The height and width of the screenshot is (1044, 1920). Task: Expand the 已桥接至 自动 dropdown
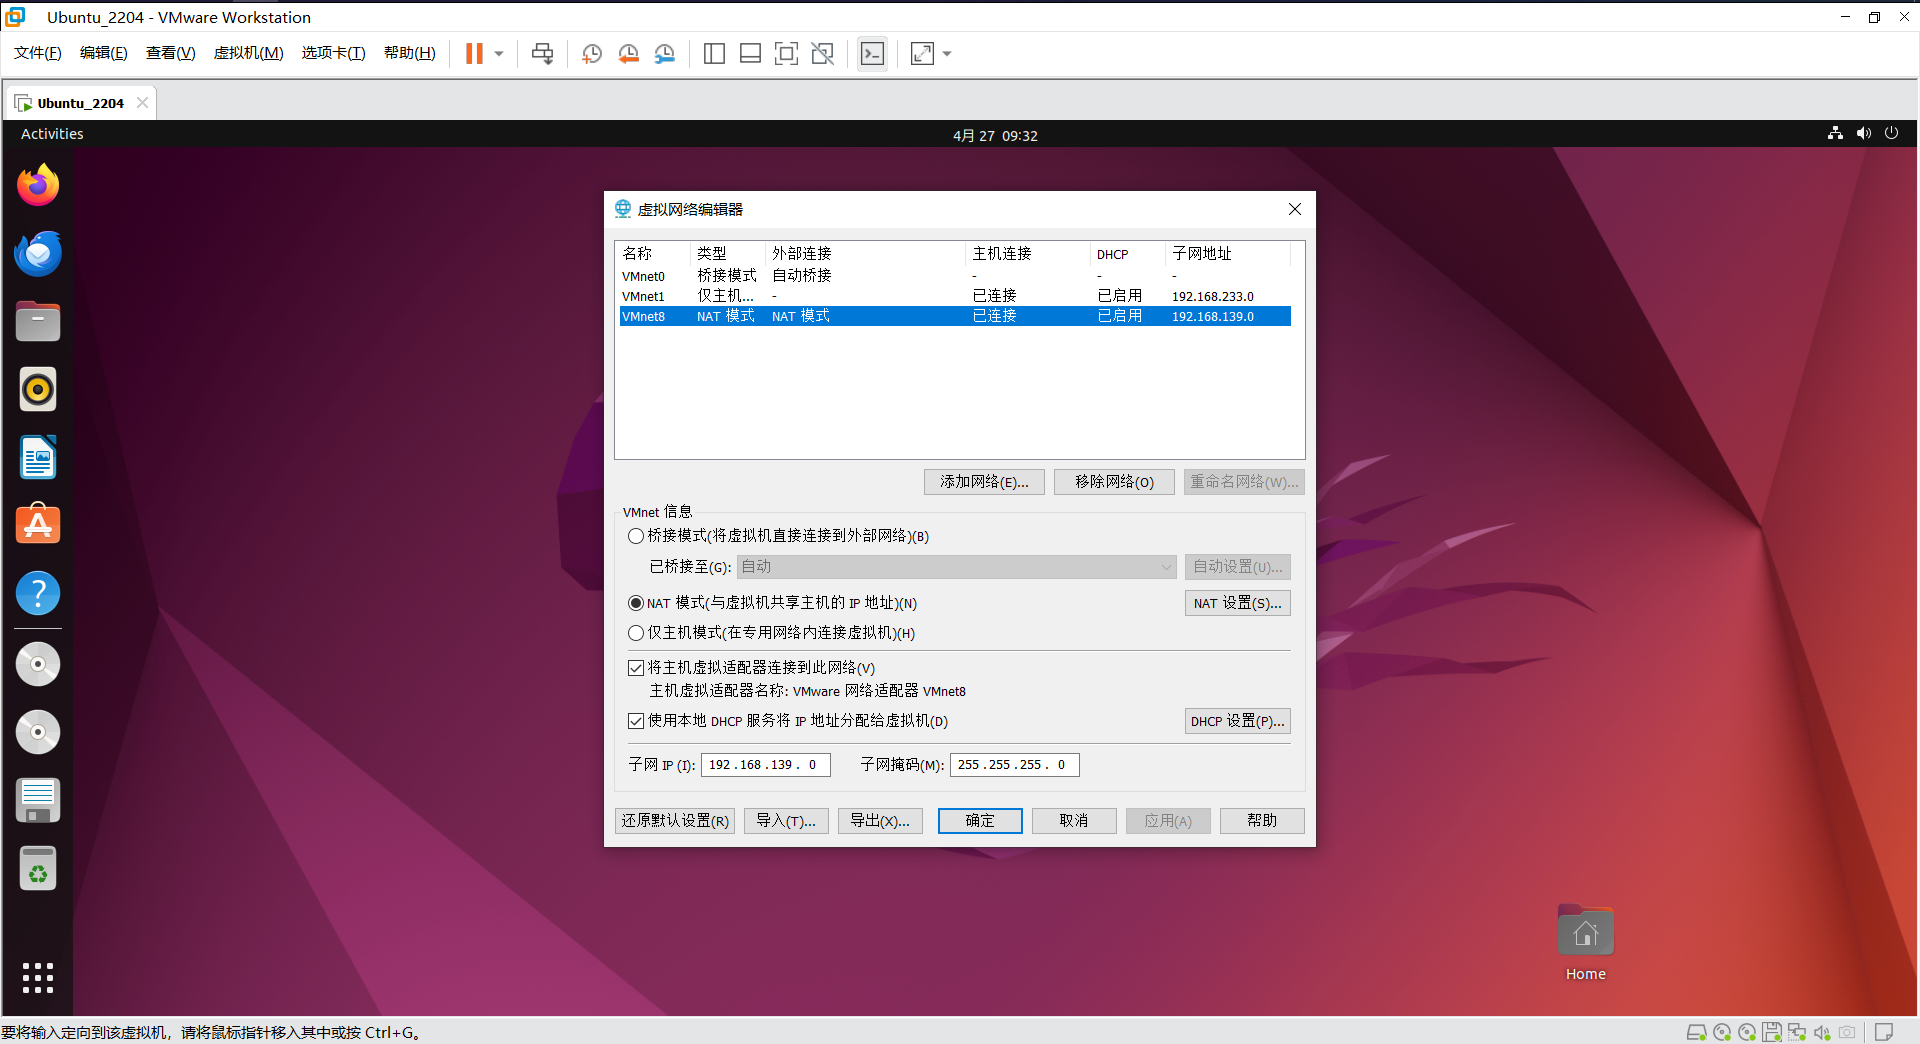[x=956, y=567]
